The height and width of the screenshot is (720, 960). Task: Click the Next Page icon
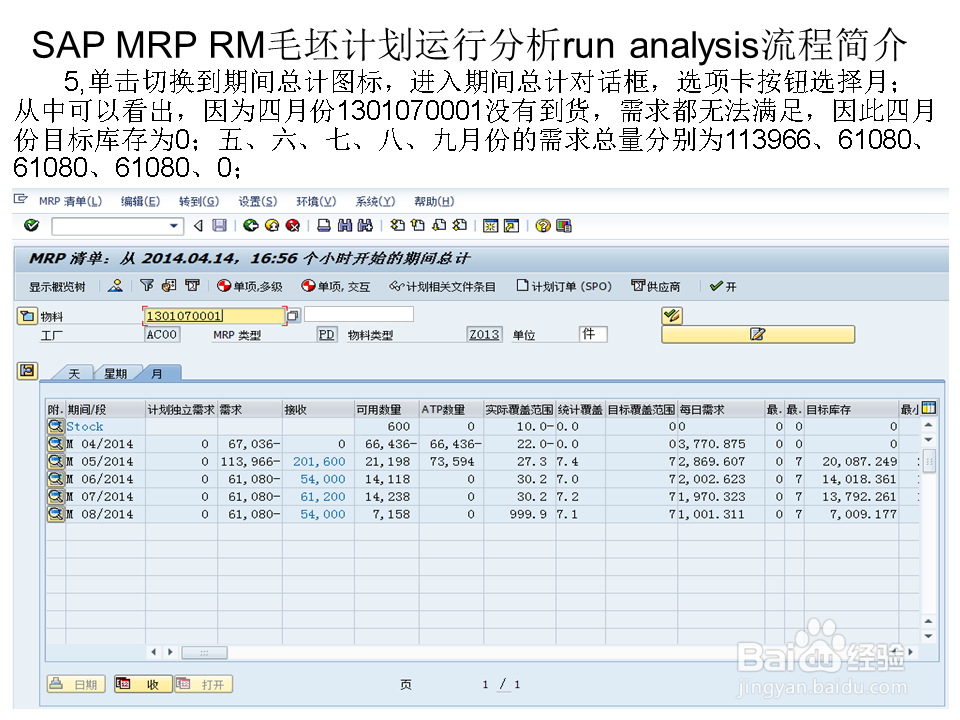tap(439, 226)
